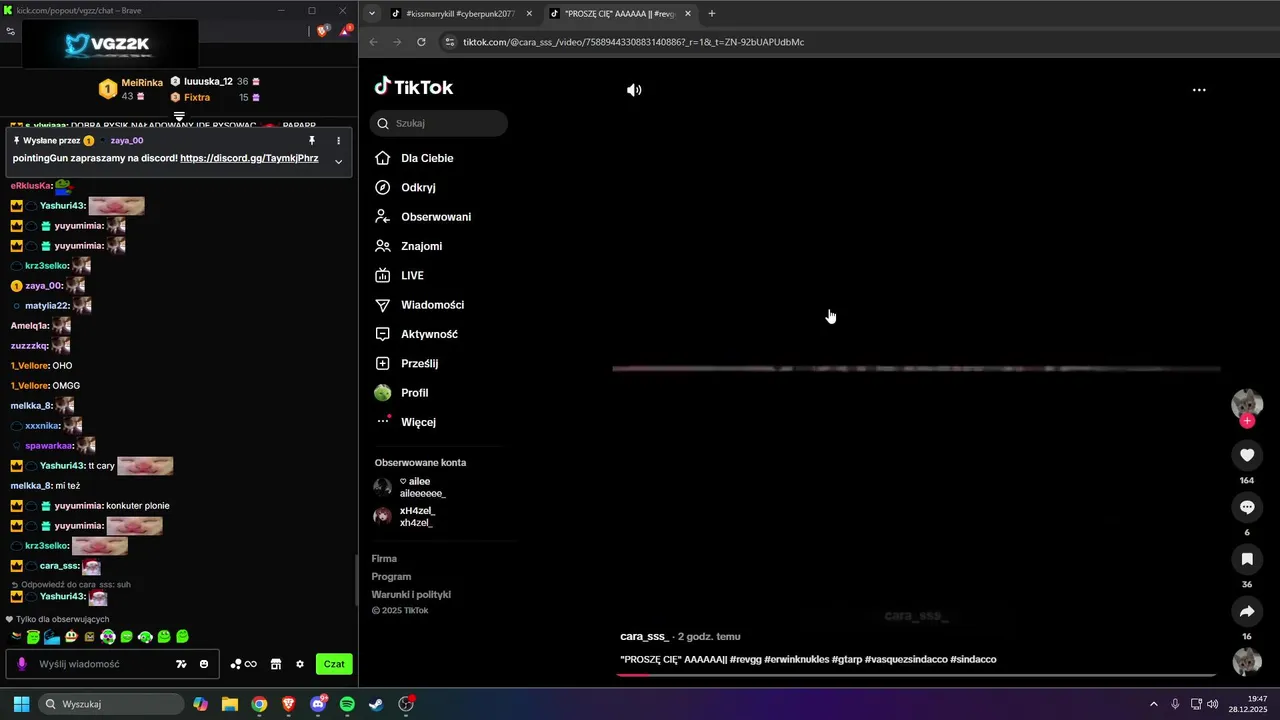Open the emoji picker in Kick chat

204,664
